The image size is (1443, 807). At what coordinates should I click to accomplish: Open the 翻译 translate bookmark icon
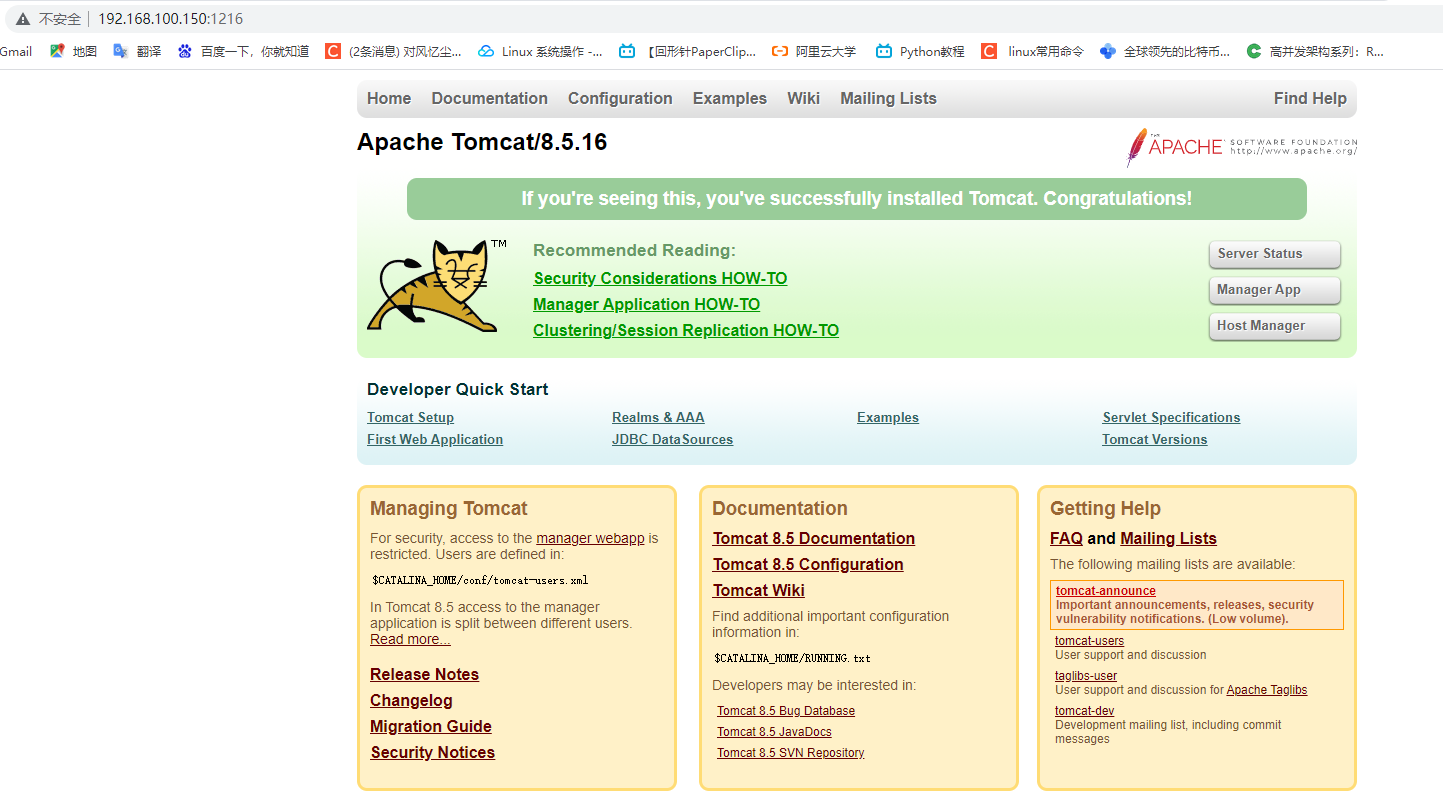[x=121, y=51]
